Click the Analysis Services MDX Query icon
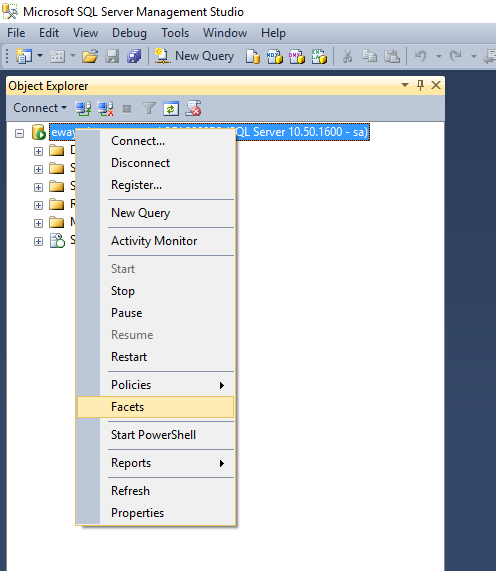 pyautogui.click(x=275, y=56)
